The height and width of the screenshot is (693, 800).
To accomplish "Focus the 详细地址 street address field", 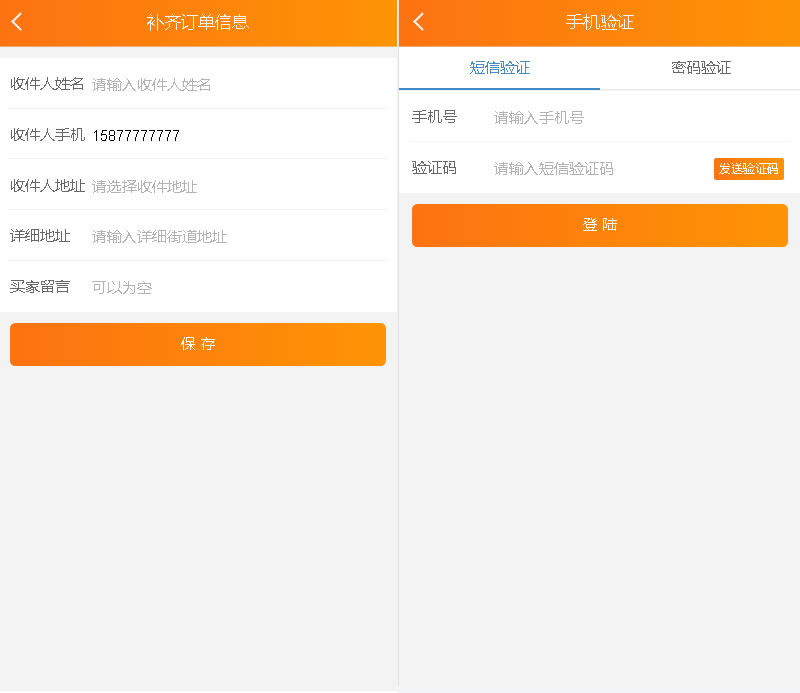I will (238, 237).
